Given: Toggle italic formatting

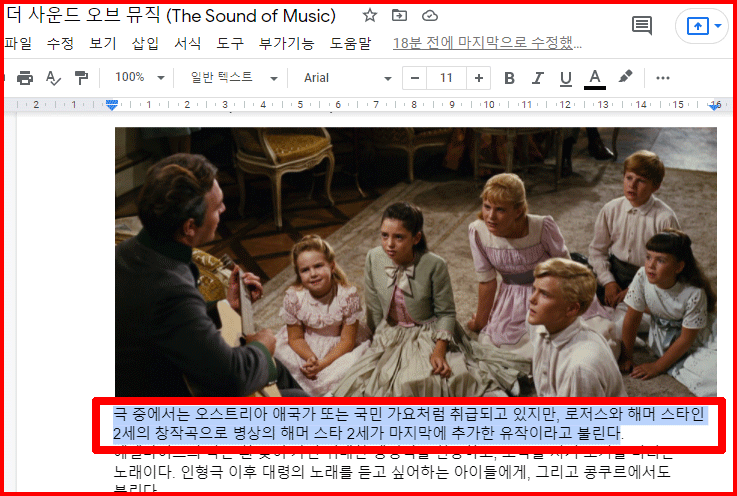Looking at the screenshot, I should (538, 78).
